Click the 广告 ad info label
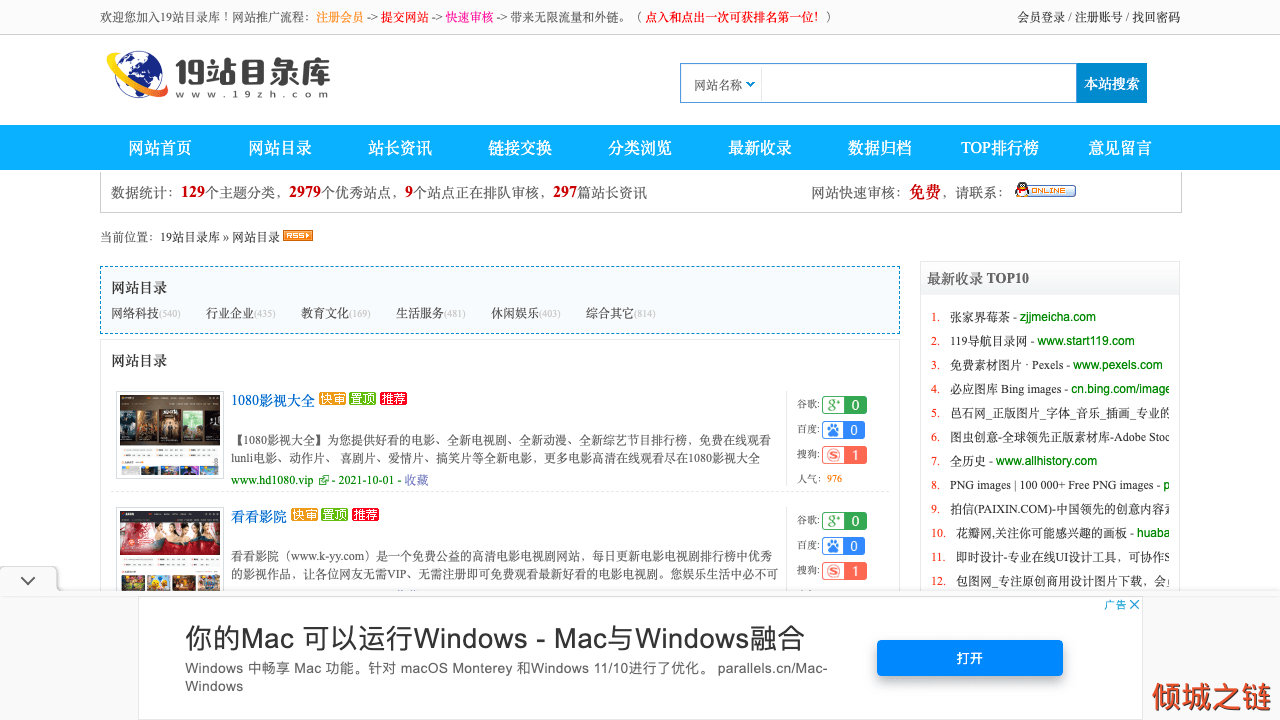Screen dimensions: 1280x720 (x=1116, y=605)
